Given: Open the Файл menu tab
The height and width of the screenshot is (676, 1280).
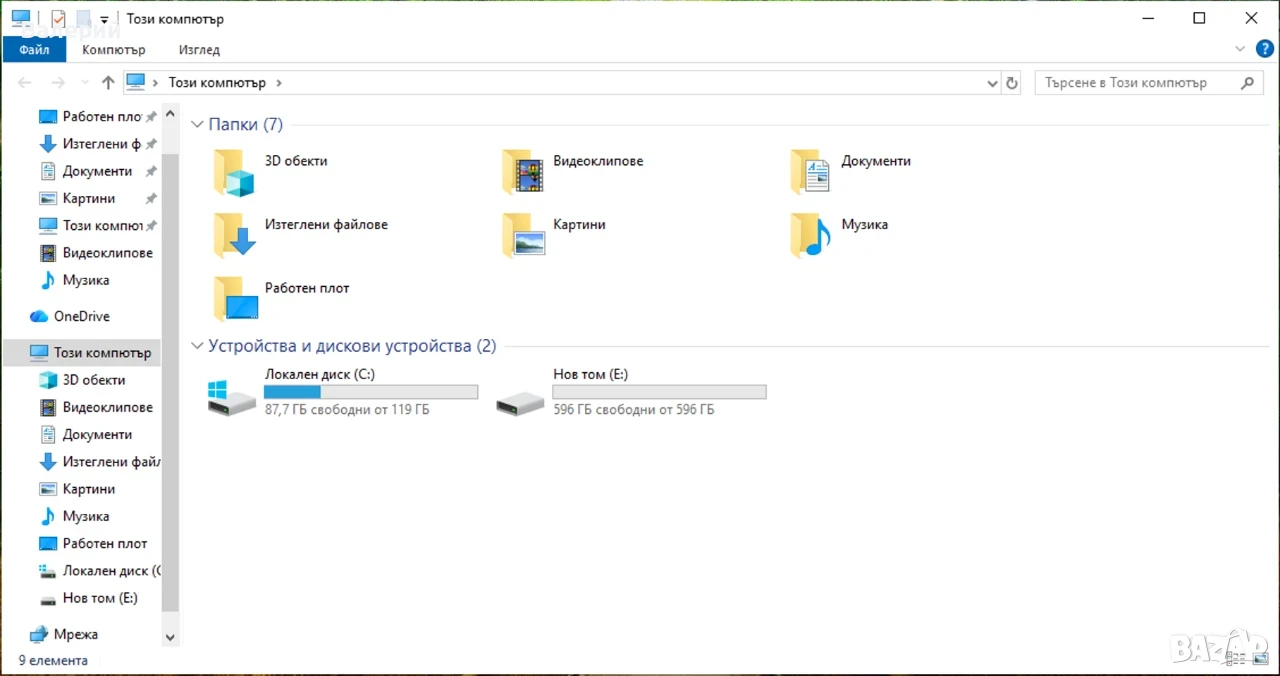Looking at the screenshot, I should coord(34,49).
